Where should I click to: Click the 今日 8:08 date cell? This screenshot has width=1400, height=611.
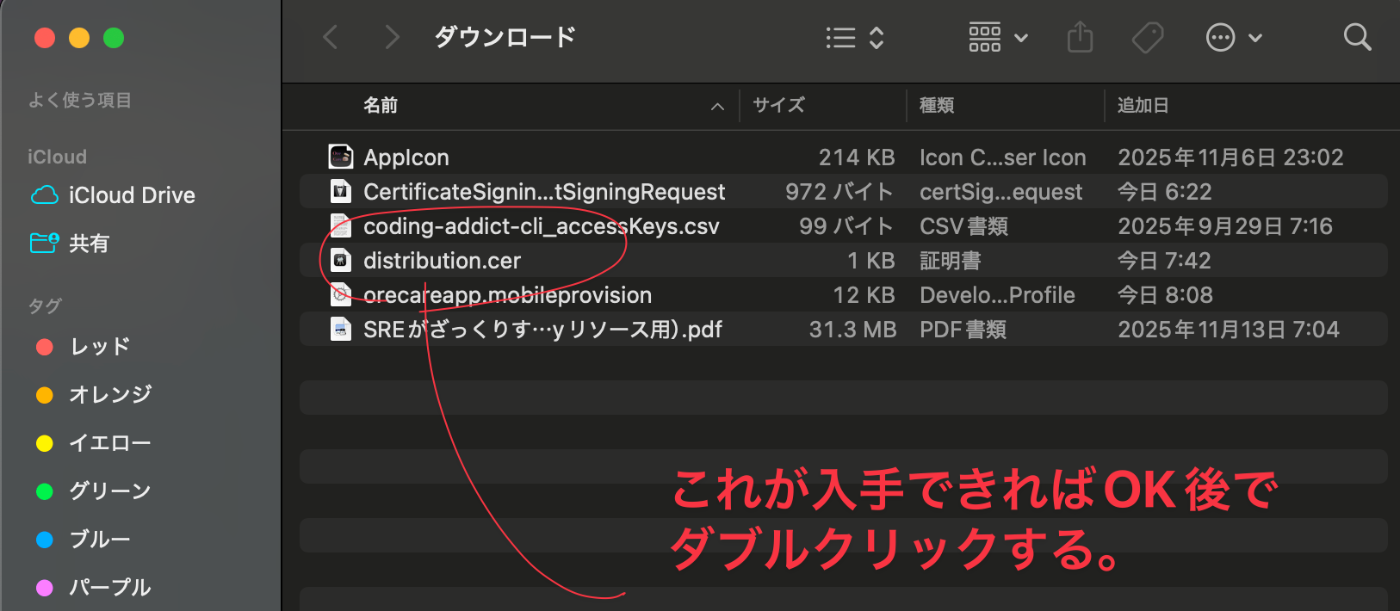[x=1165, y=295]
